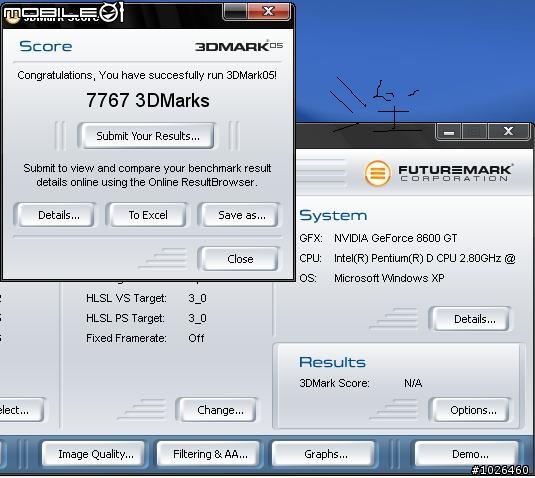This screenshot has width=535, height=478.
Task: Minimize the 3DMark05 main window
Action: click(x=449, y=131)
